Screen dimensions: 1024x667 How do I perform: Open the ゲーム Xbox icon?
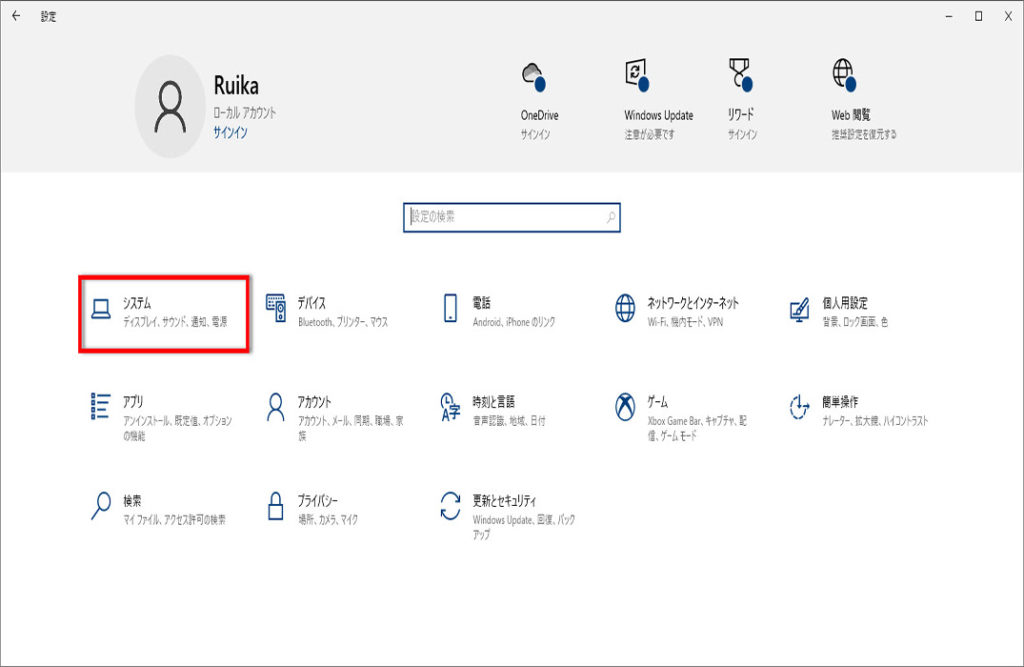(x=626, y=406)
